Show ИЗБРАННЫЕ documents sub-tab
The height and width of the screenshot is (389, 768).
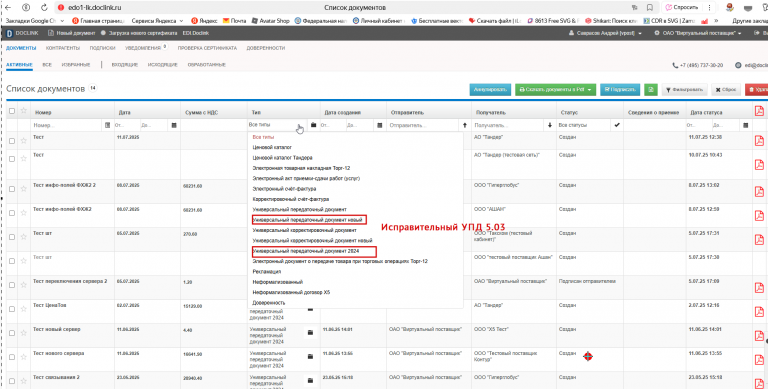click(x=76, y=65)
